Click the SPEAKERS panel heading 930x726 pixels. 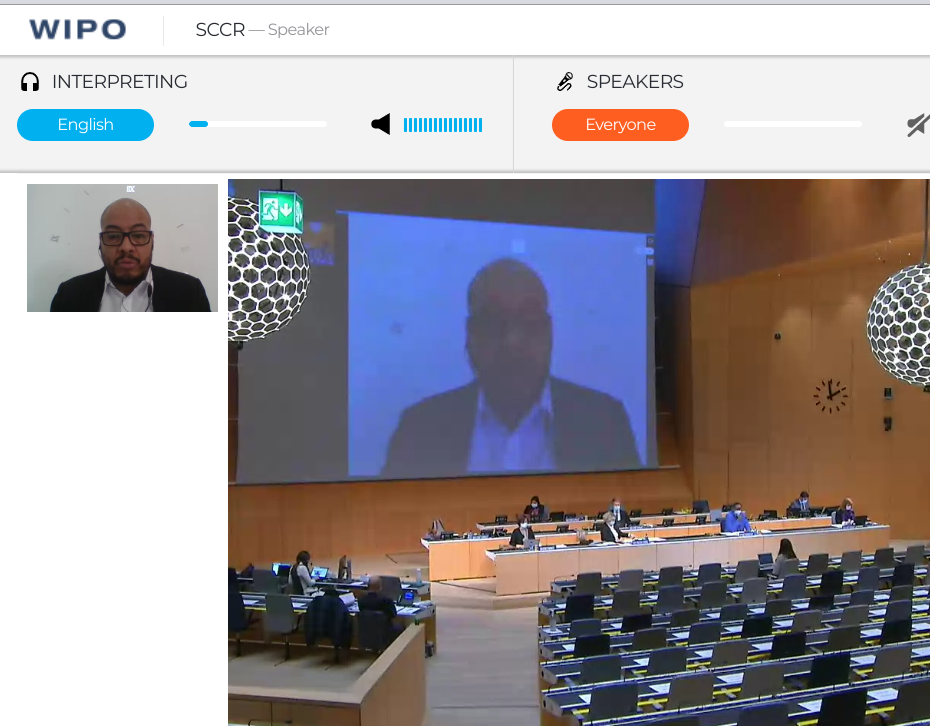click(x=635, y=82)
